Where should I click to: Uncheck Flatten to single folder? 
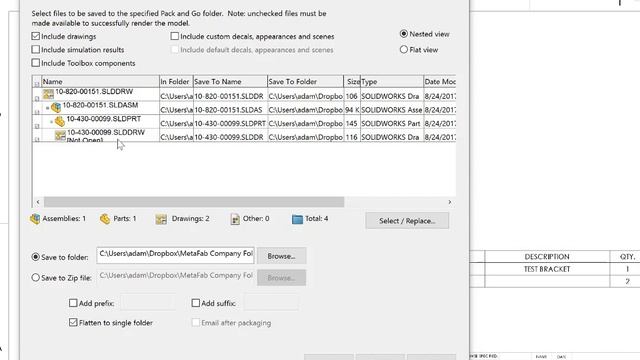point(73,322)
